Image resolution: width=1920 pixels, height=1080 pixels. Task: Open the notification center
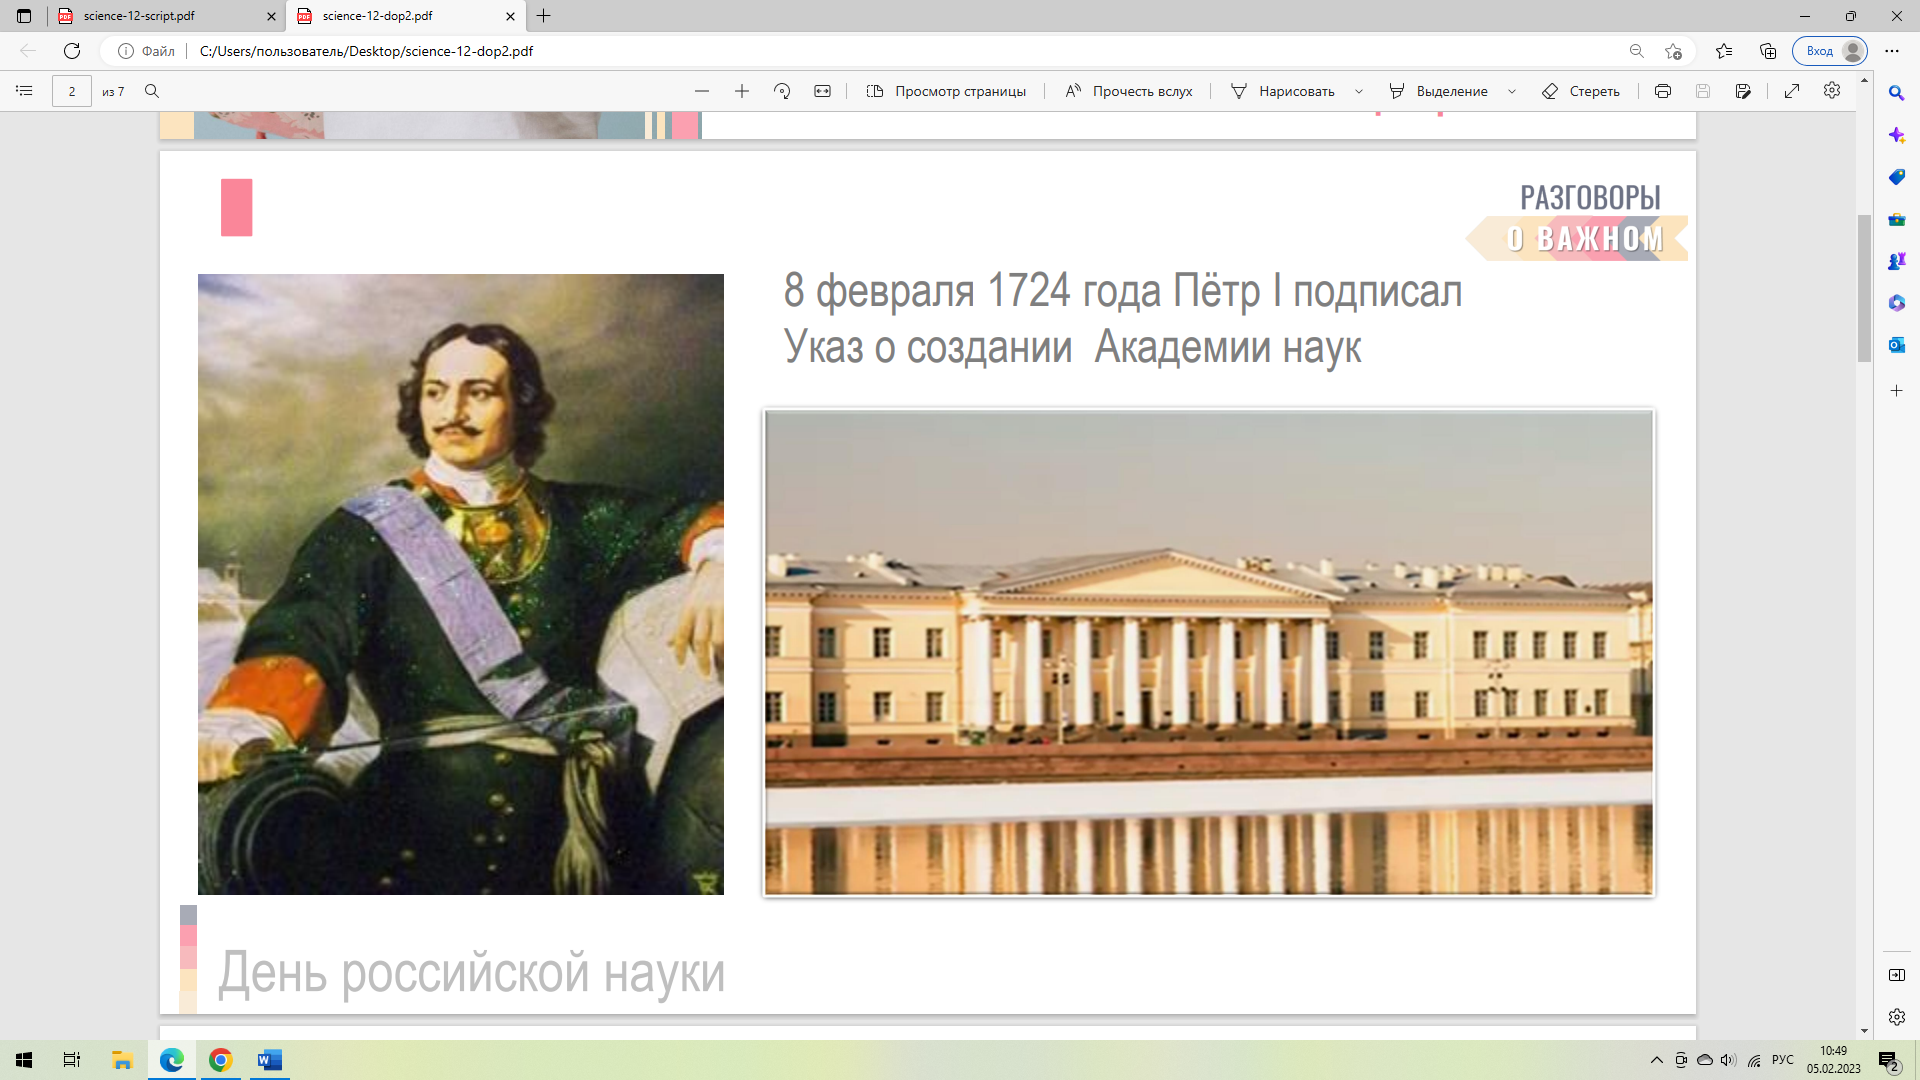(1888, 1062)
